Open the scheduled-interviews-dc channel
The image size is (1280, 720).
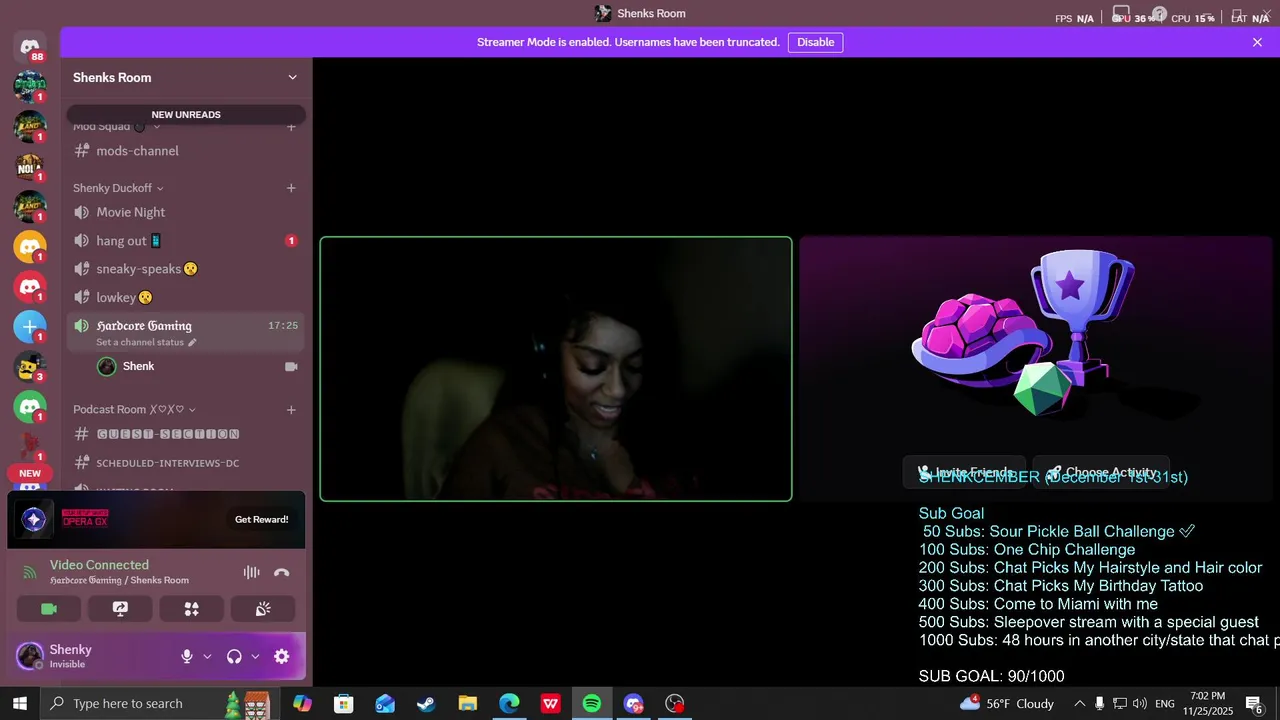tap(185, 463)
